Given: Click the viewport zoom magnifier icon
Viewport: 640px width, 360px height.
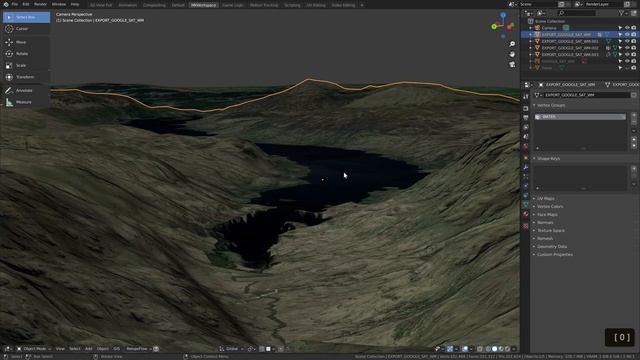Looking at the screenshot, I should (512, 44).
